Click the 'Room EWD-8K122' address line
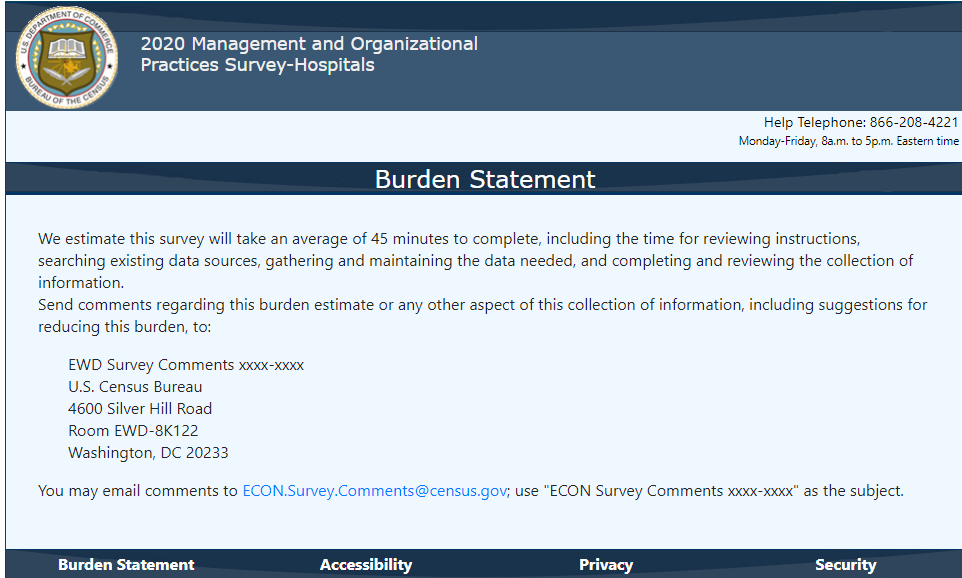Viewport: 962px width, 578px height. [133, 431]
